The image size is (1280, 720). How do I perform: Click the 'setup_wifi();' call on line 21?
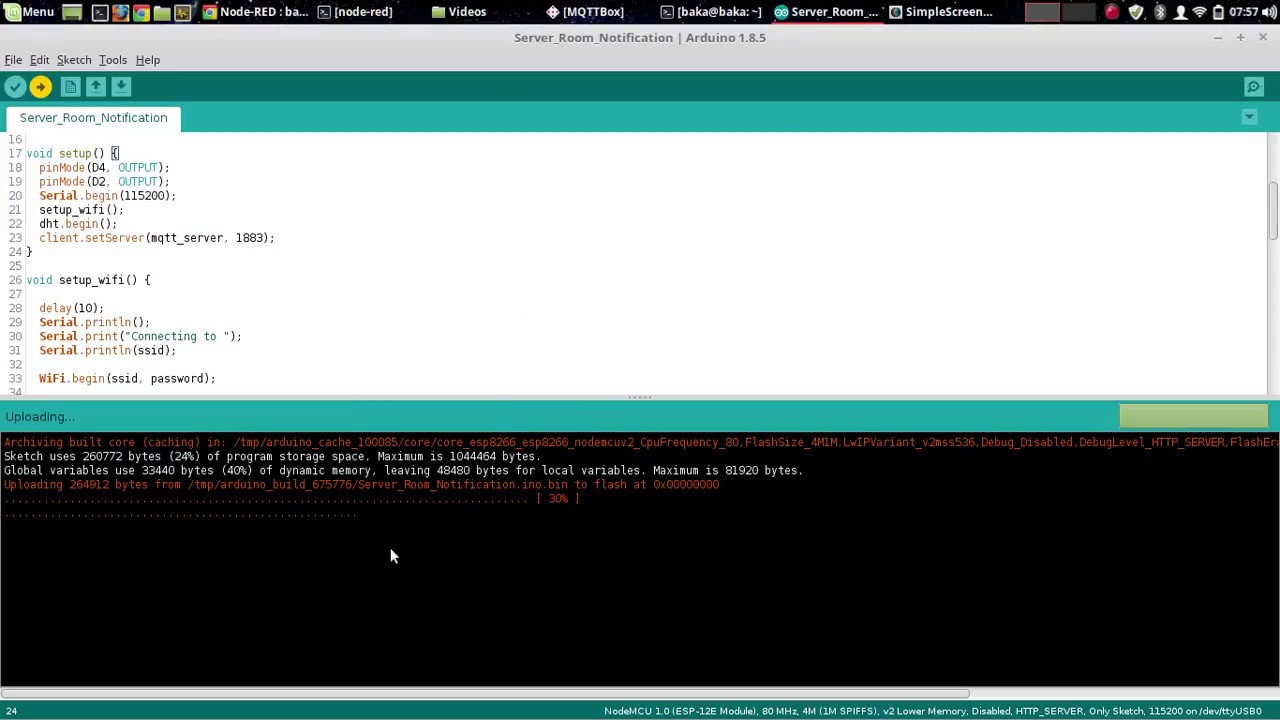point(81,210)
